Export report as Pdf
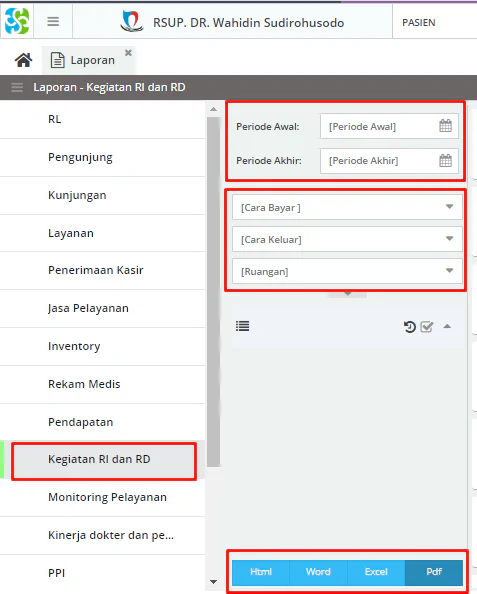The width and height of the screenshot is (477, 594). (434, 572)
